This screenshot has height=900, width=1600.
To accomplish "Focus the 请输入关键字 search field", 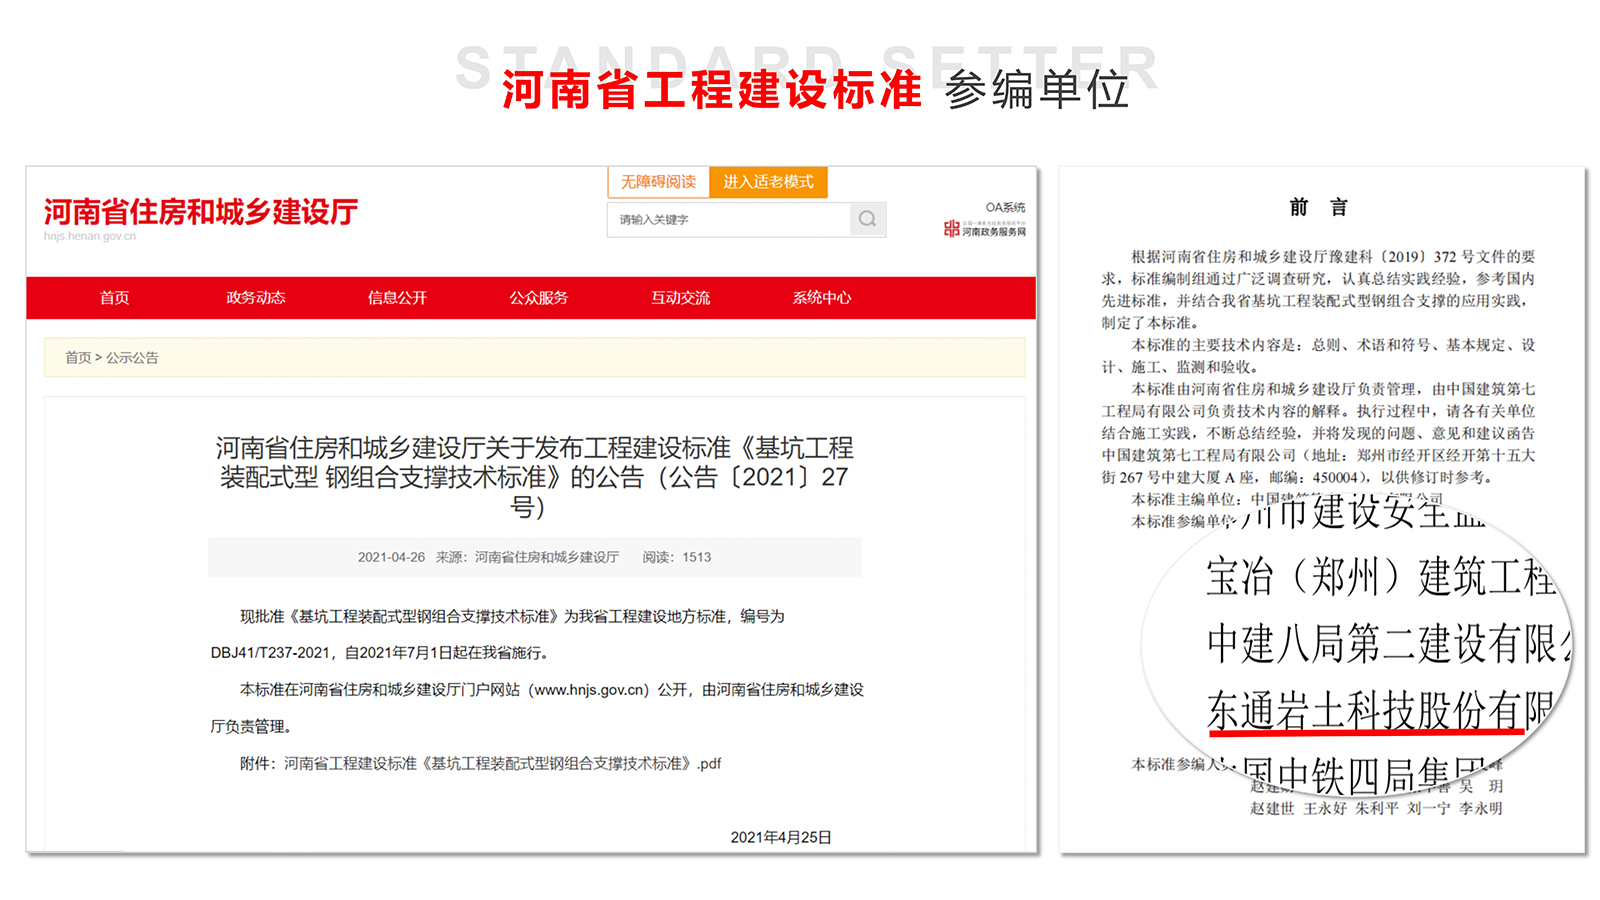I will 728,219.
